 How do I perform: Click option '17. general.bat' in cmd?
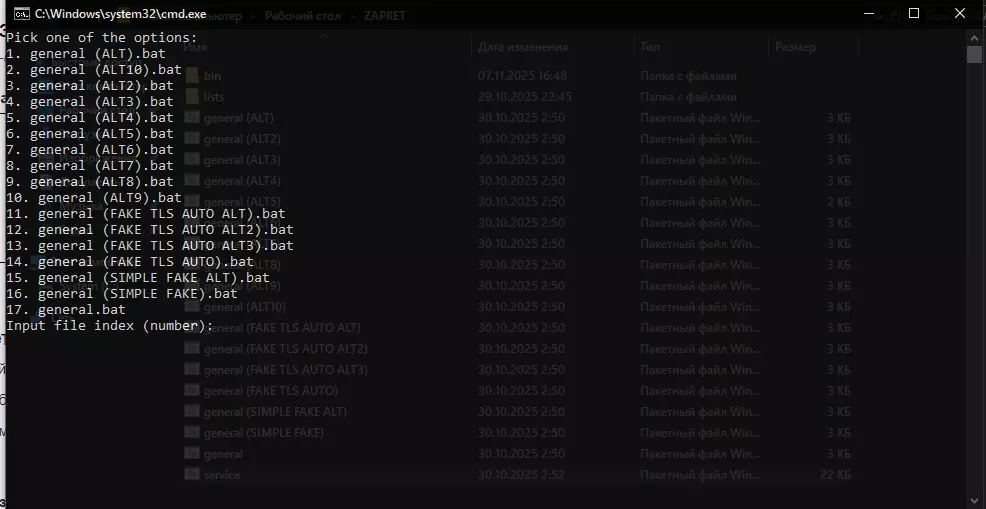click(x=66, y=310)
